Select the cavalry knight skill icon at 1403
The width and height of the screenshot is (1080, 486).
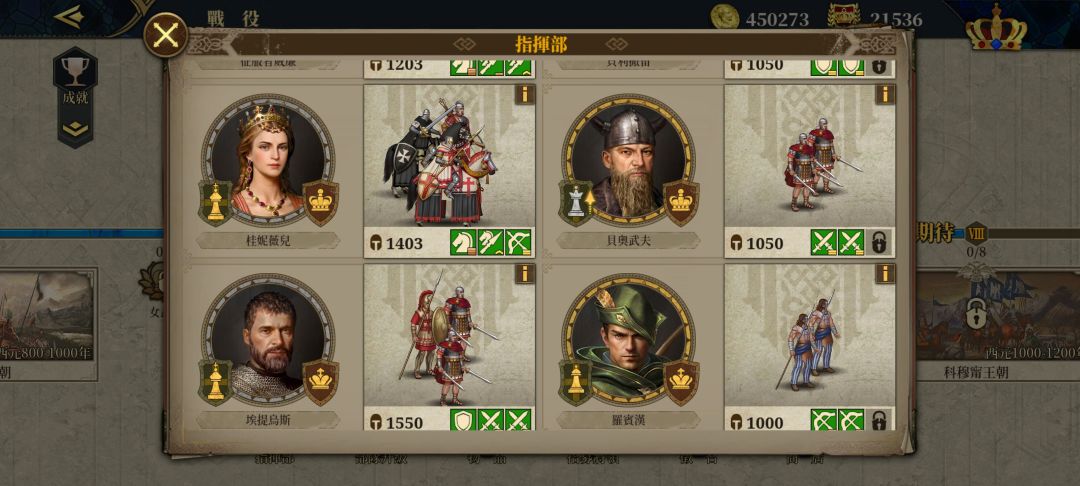coord(463,242)
